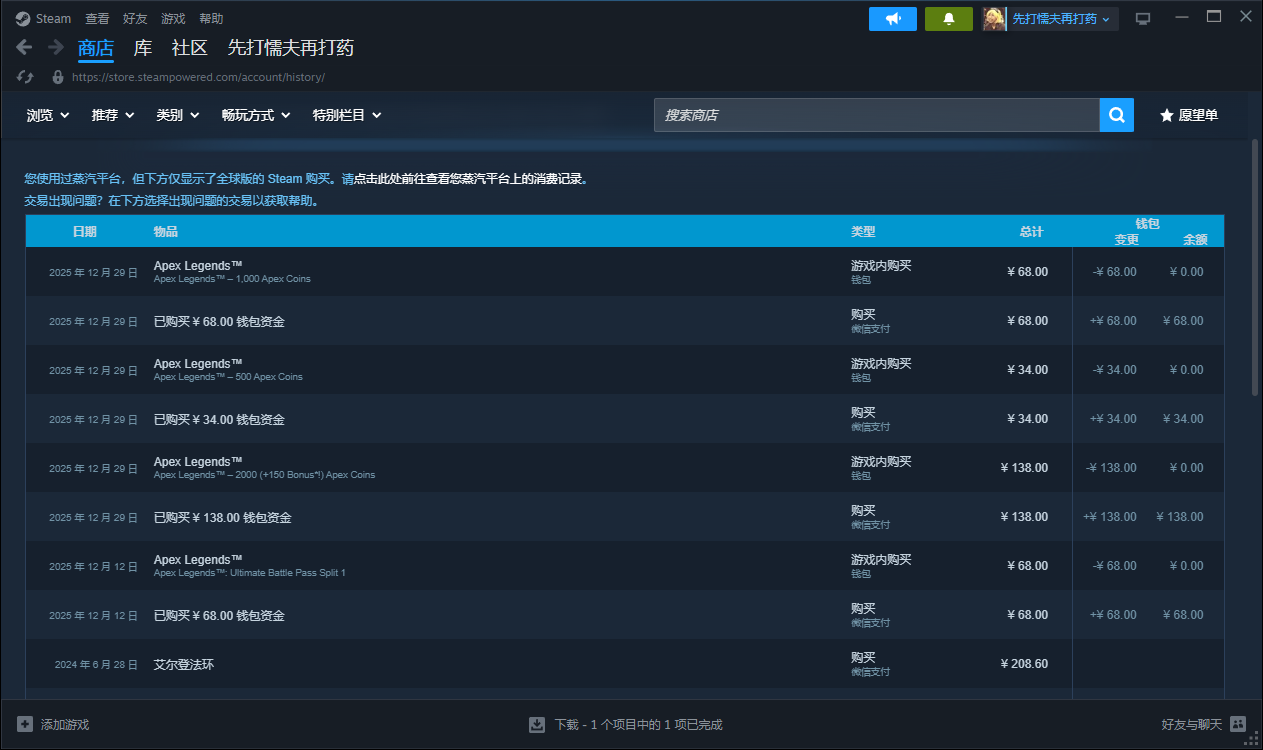The height and width of the screenshot is (750, 1263).
Task: Click 添加游戏 add game button
Action: click(54, 724)
